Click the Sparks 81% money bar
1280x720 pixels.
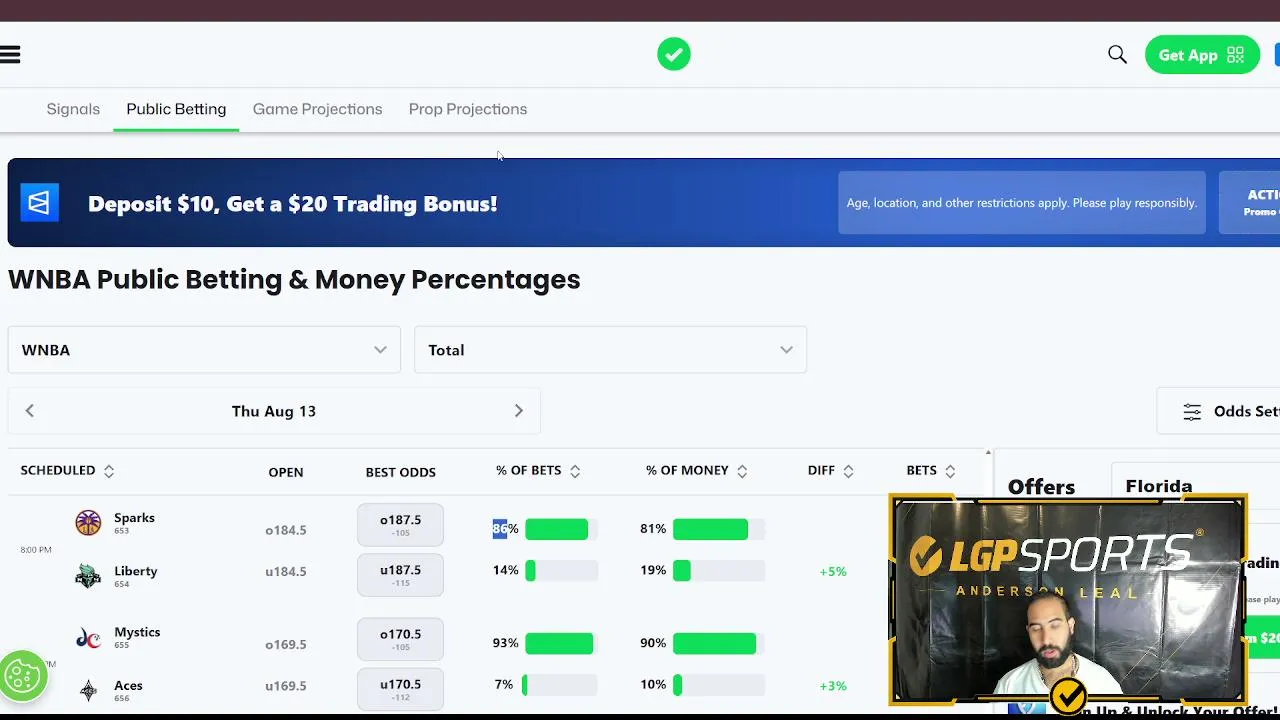[x=719, y=529]
